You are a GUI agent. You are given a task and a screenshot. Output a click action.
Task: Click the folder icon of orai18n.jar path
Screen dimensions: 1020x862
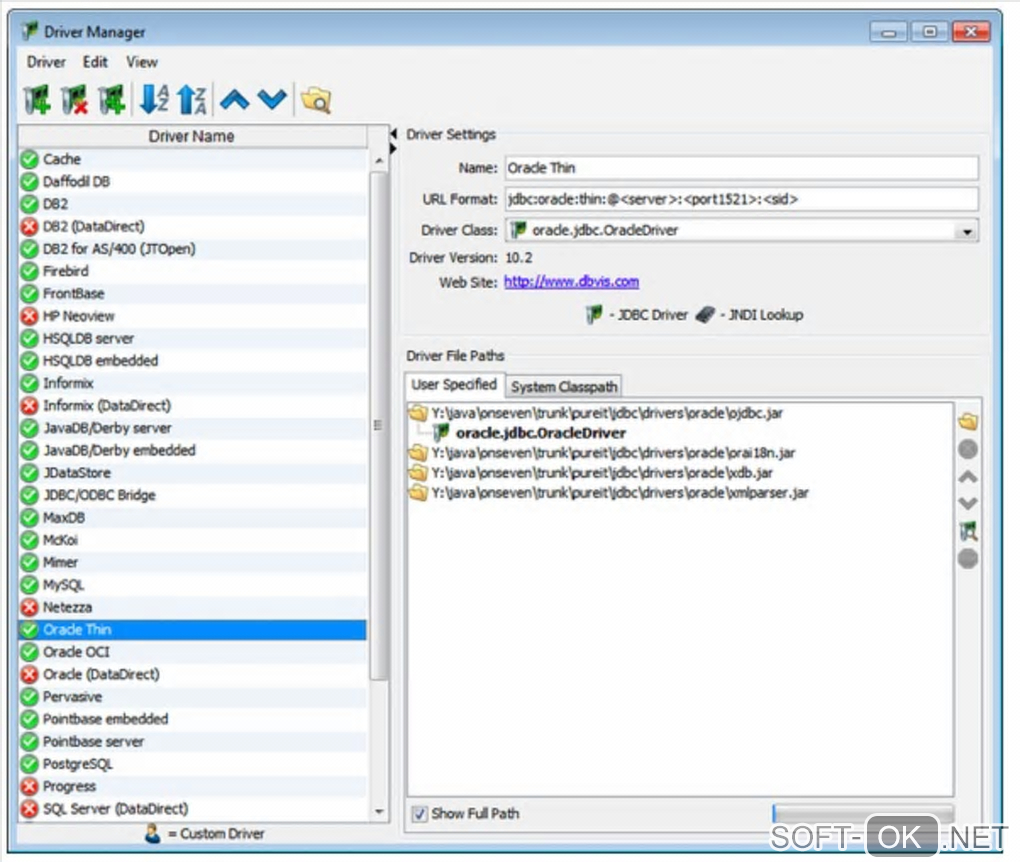coord(418,453)
